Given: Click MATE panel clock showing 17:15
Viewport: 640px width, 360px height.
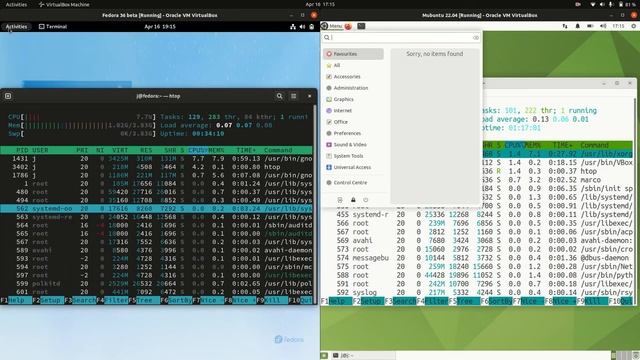Looking at the screenshot, I should (618, 26).
